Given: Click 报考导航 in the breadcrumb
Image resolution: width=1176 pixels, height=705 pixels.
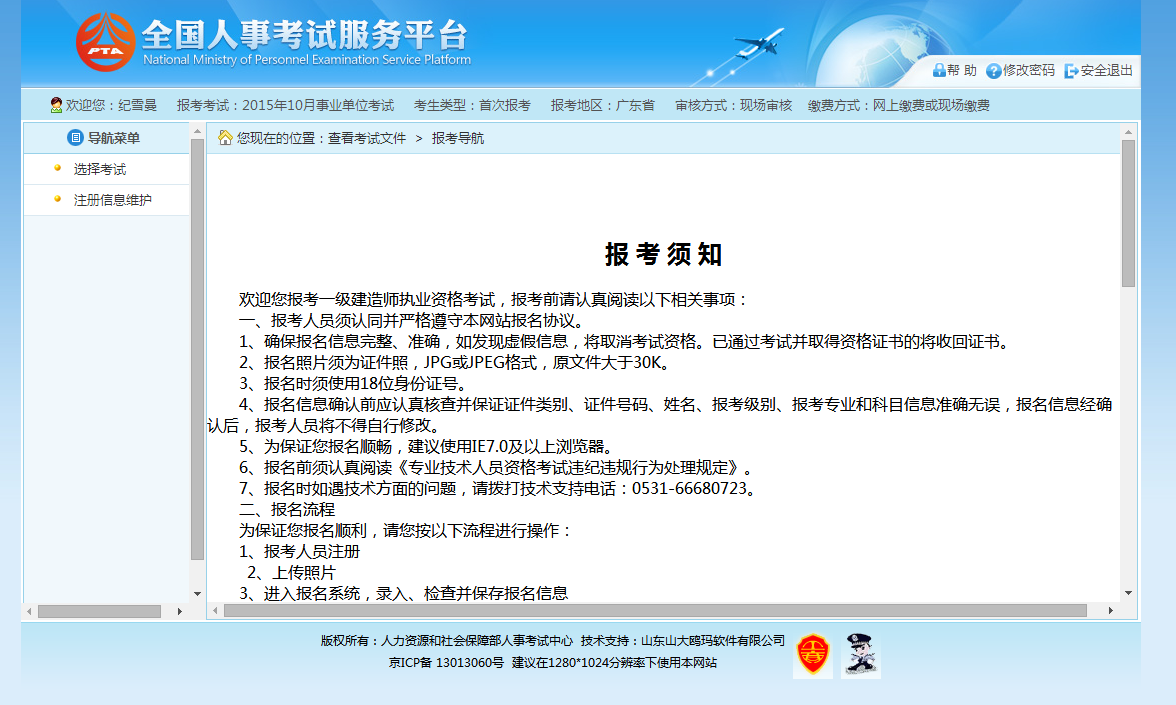Looking at the screenshot, I should (458, 139).
